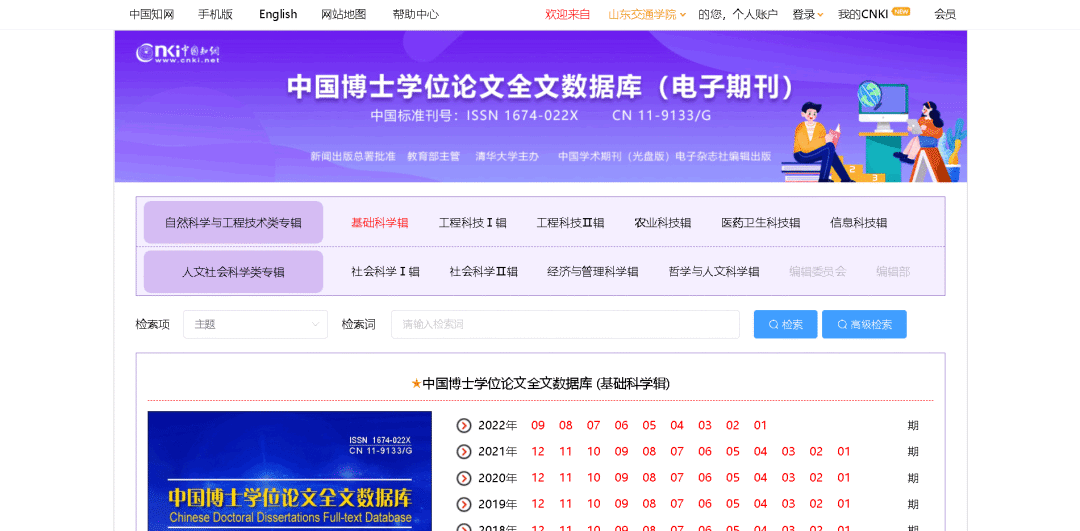Screen dimensions: 1080x531
Task: Open 2020年 issue 06
Action: [705, 478]
